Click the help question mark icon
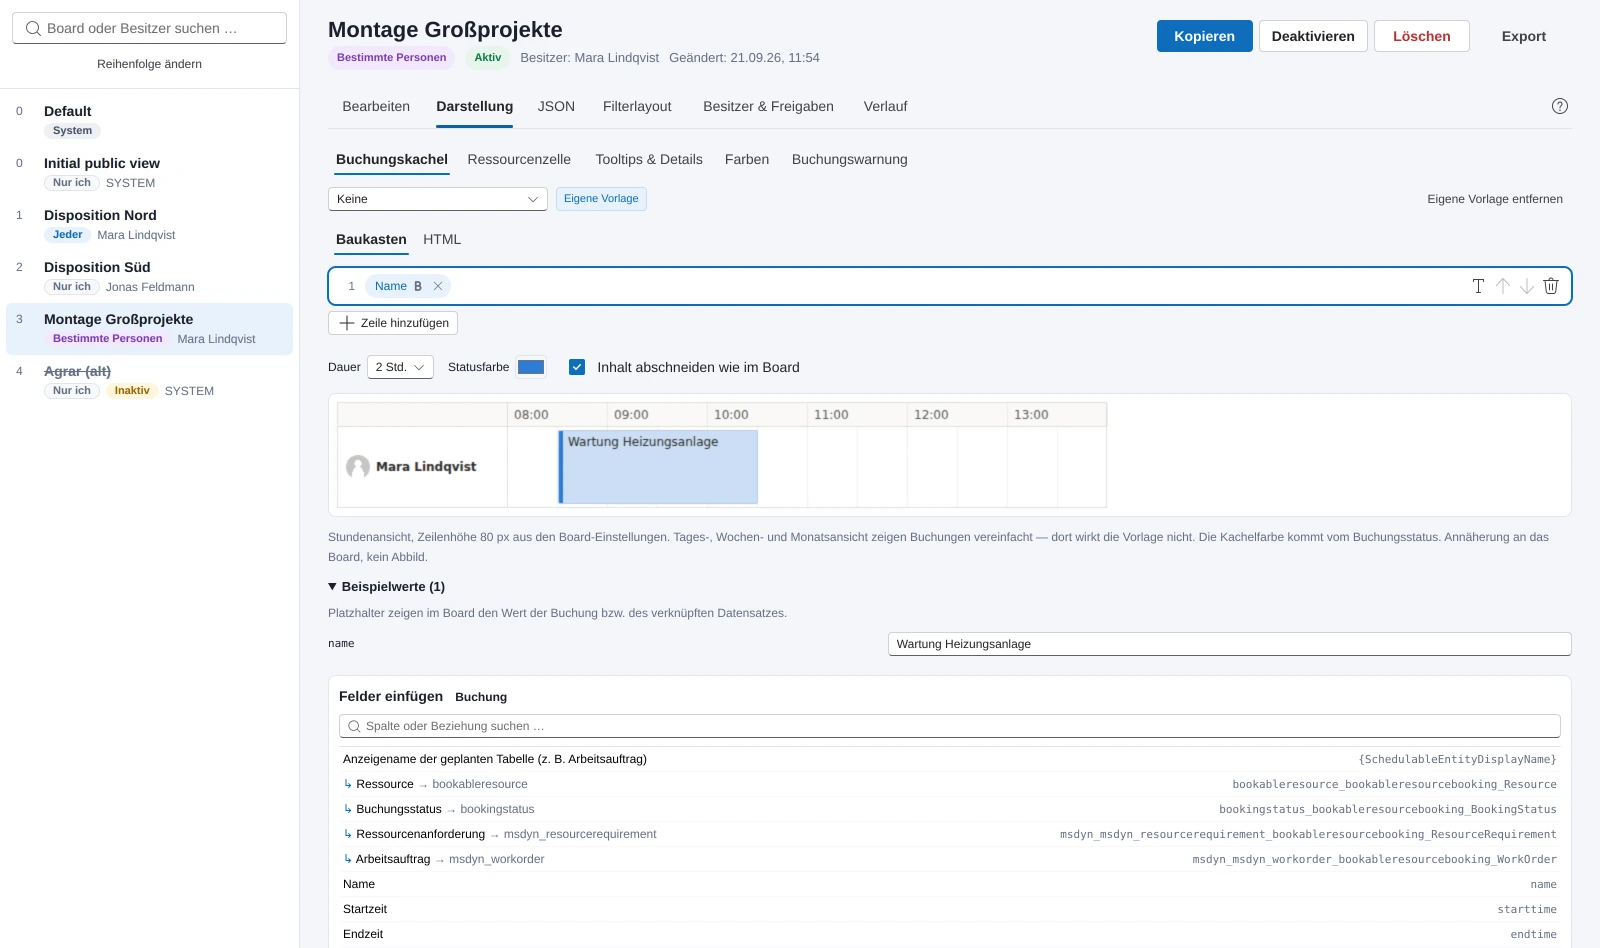 [1559, 106]
